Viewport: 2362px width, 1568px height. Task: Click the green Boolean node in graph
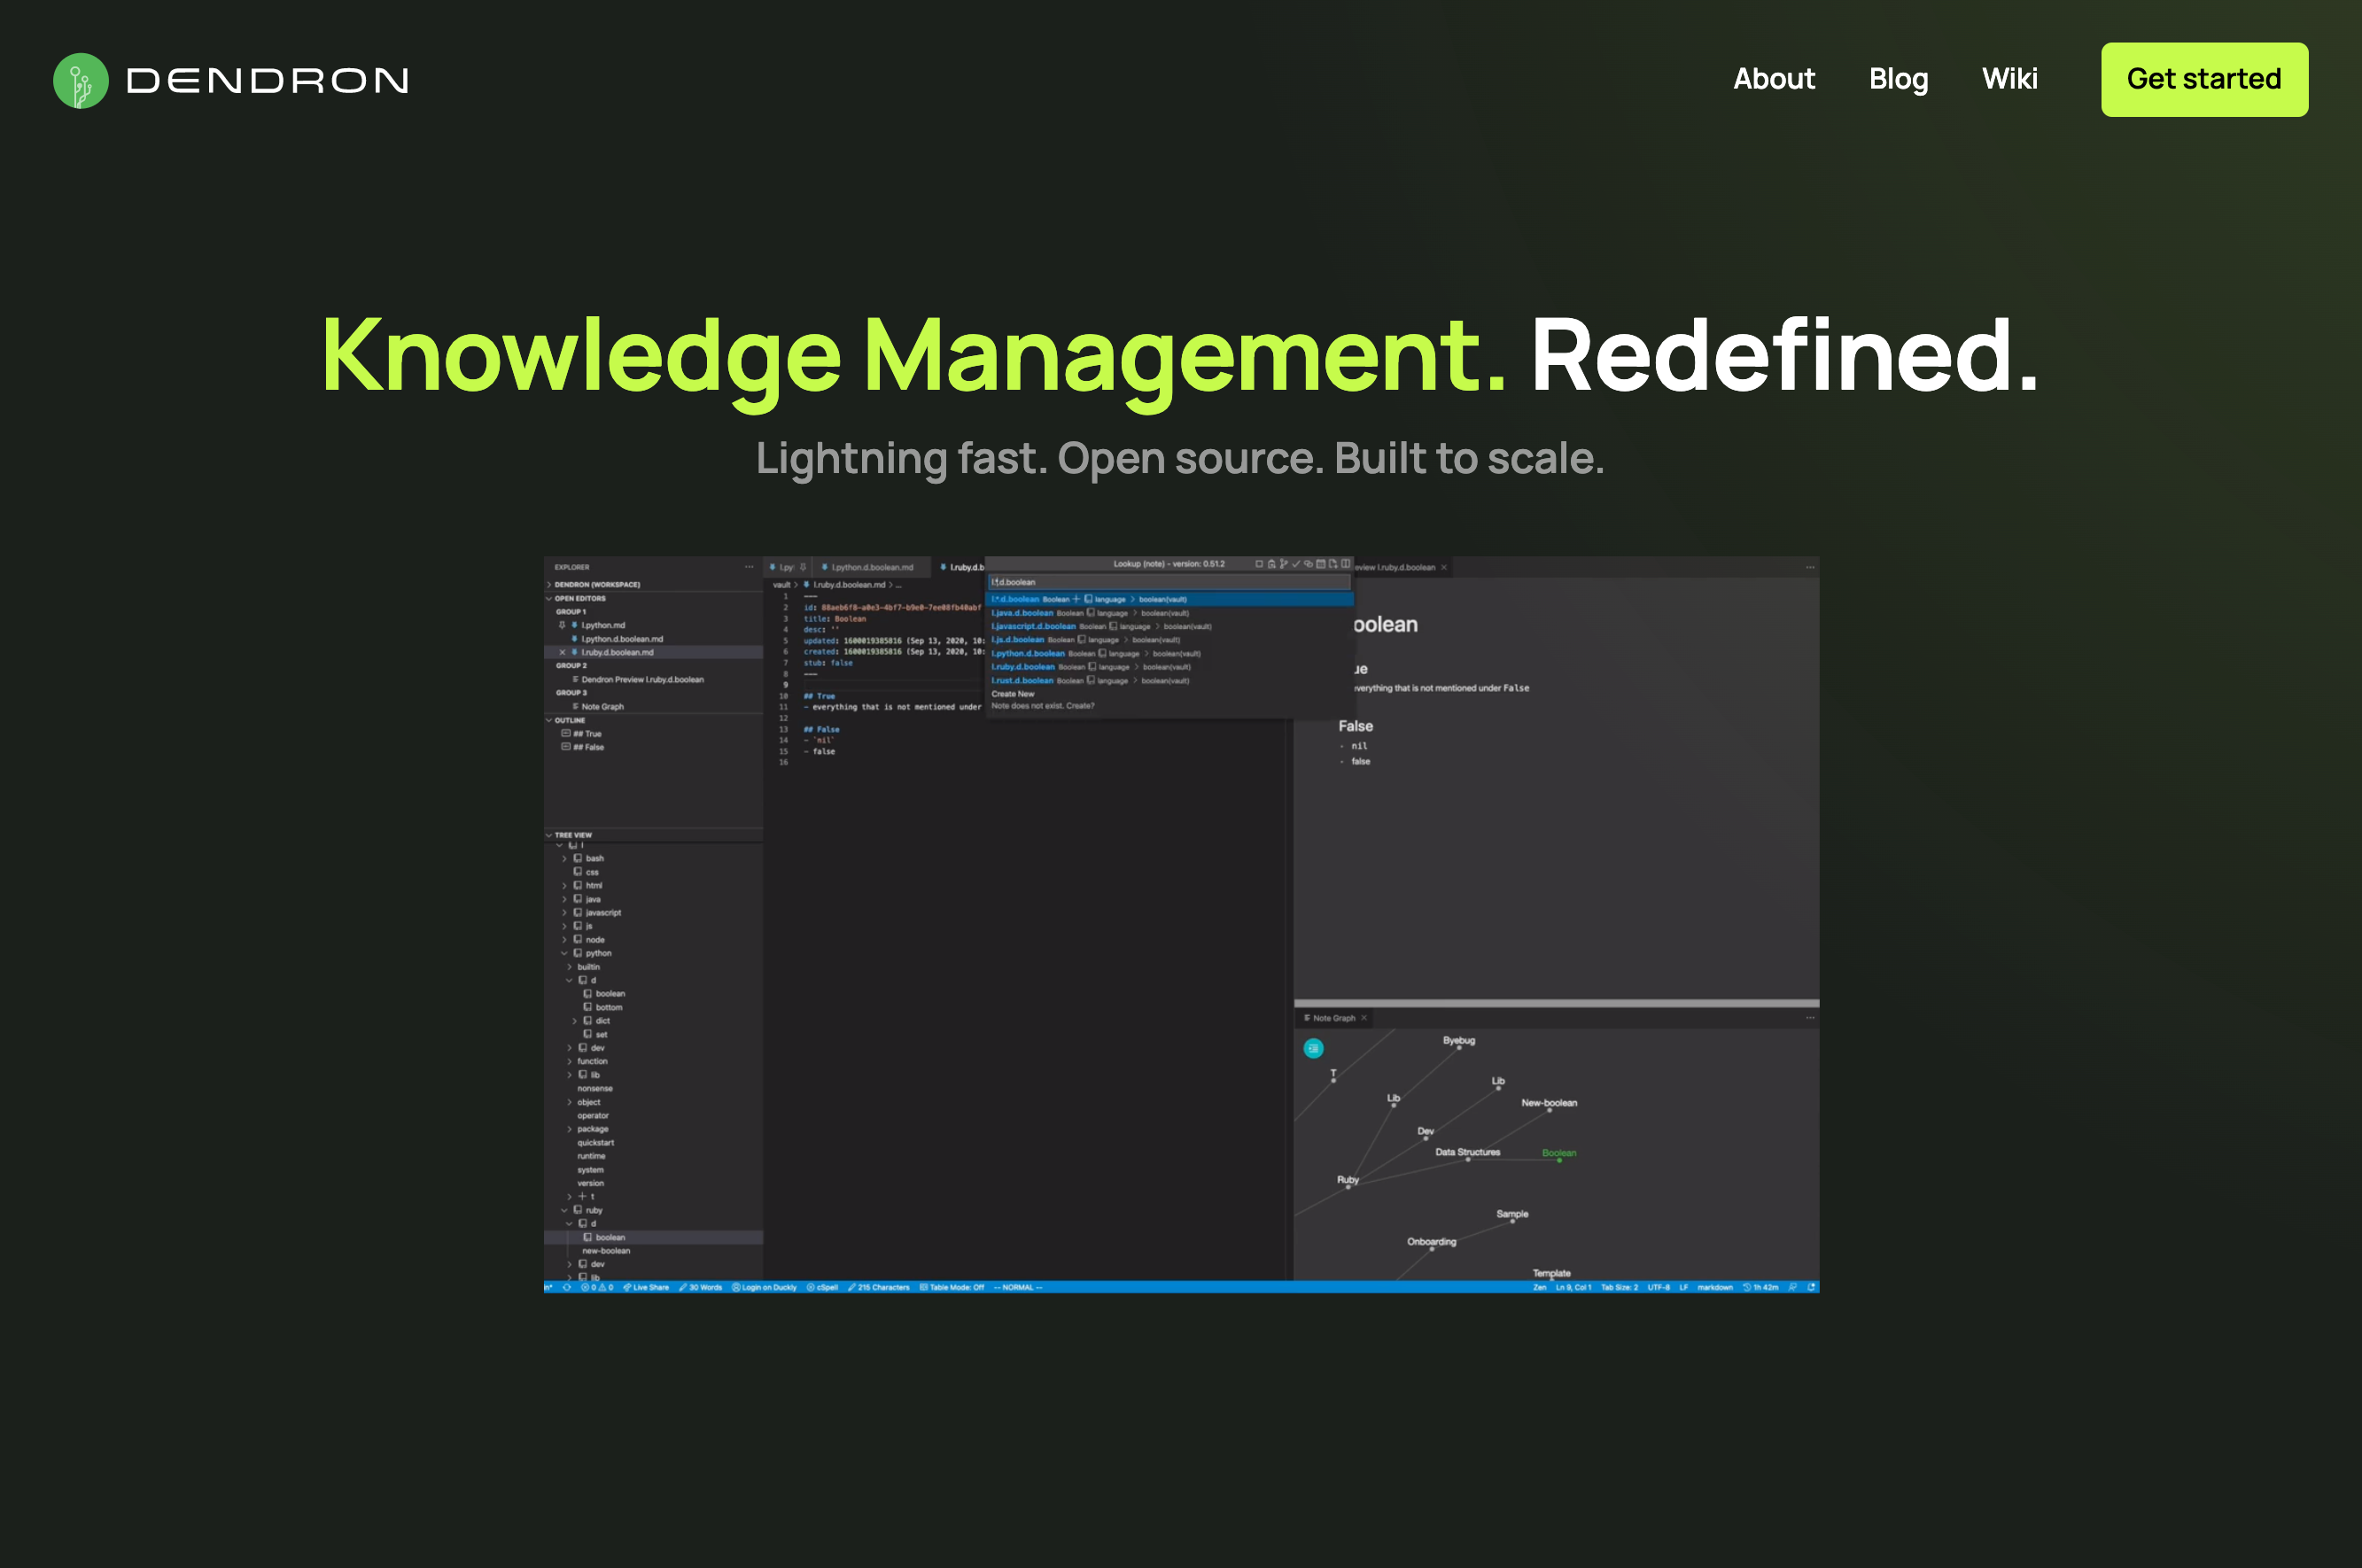point(1558,1159)
